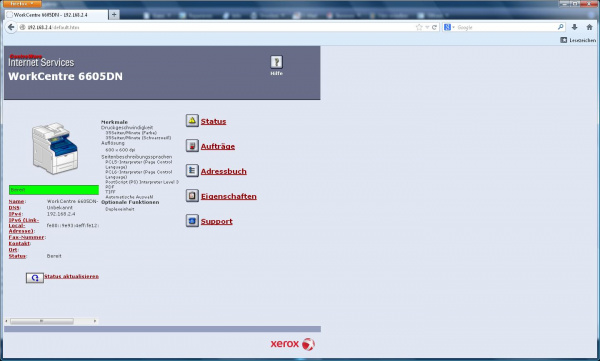Click the IP address 192.168.2.4 value
The image size is (600, 361).
click(61, 214)
